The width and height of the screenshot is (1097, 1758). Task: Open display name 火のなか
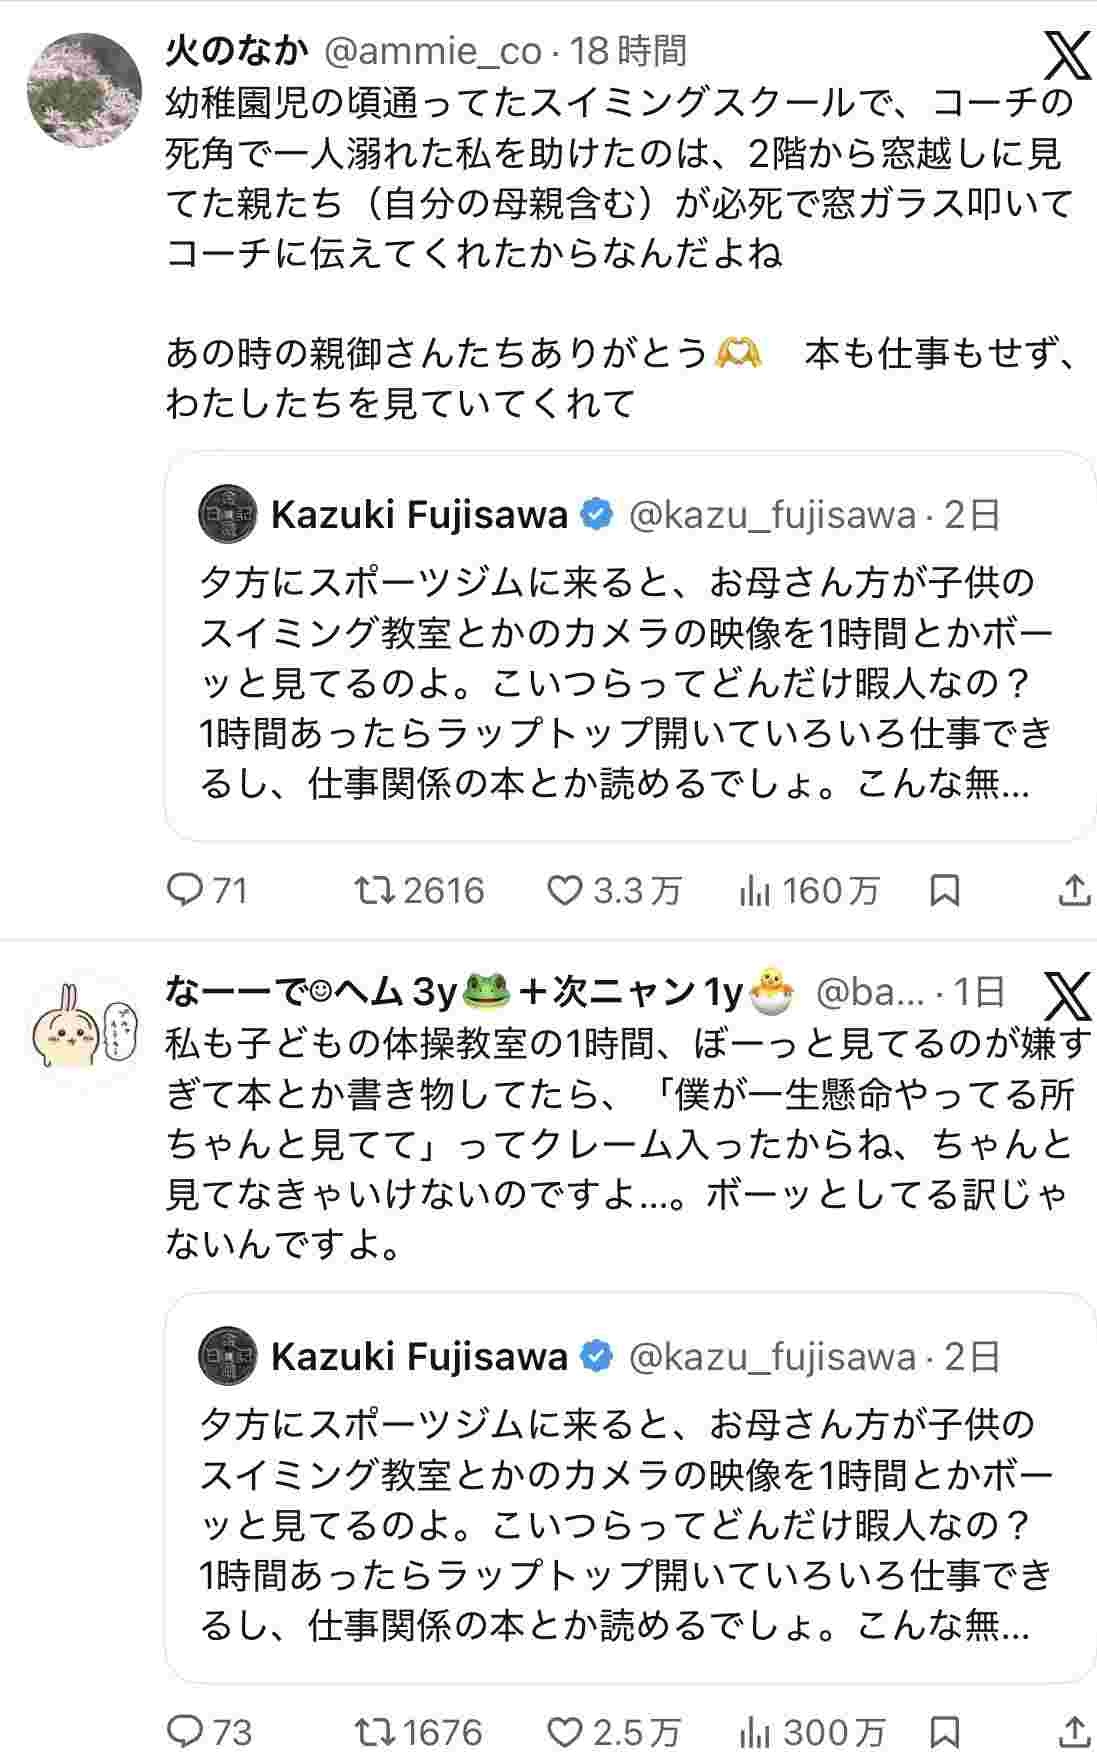pyautogui.click(x=235, y=51)
